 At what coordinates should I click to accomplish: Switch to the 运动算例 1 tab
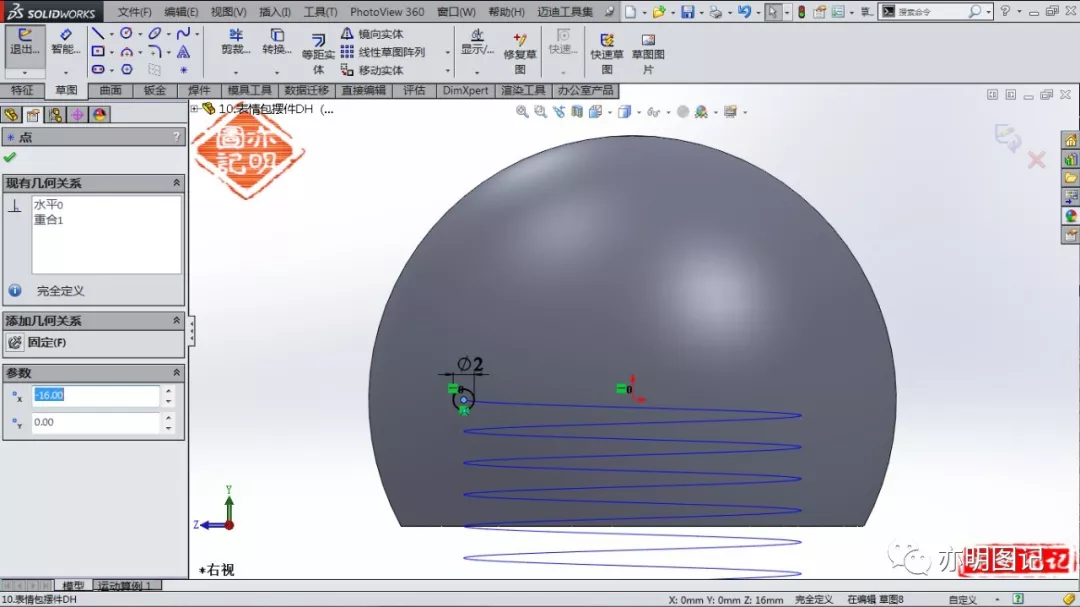[127, 586]
